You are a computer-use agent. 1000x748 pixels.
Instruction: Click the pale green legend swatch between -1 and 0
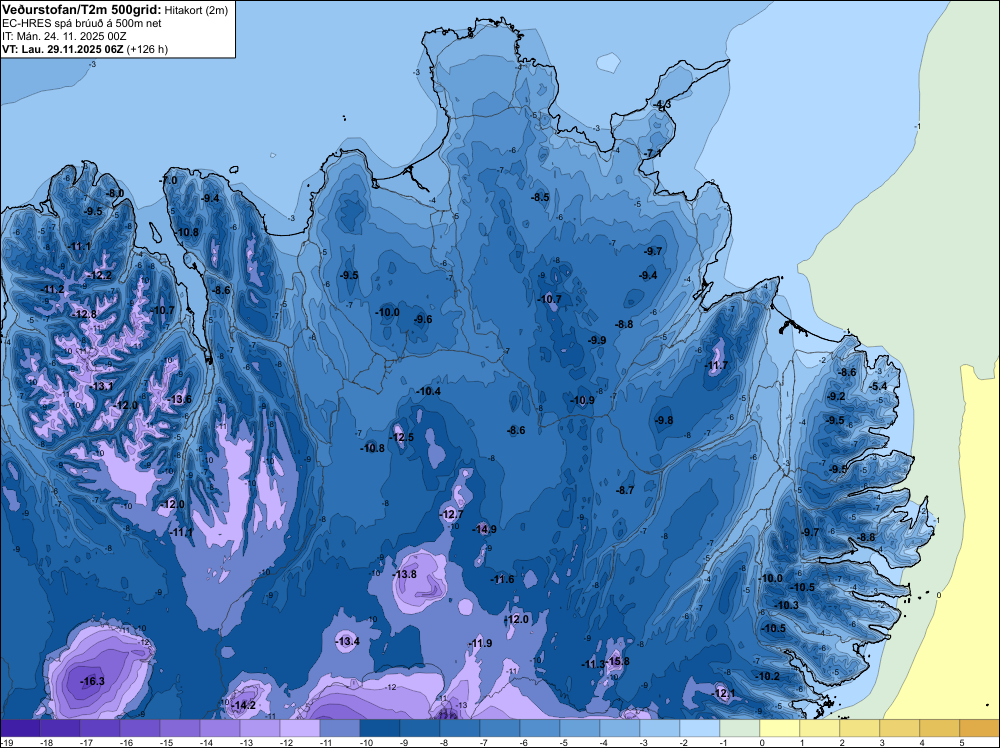pos(740,728)
